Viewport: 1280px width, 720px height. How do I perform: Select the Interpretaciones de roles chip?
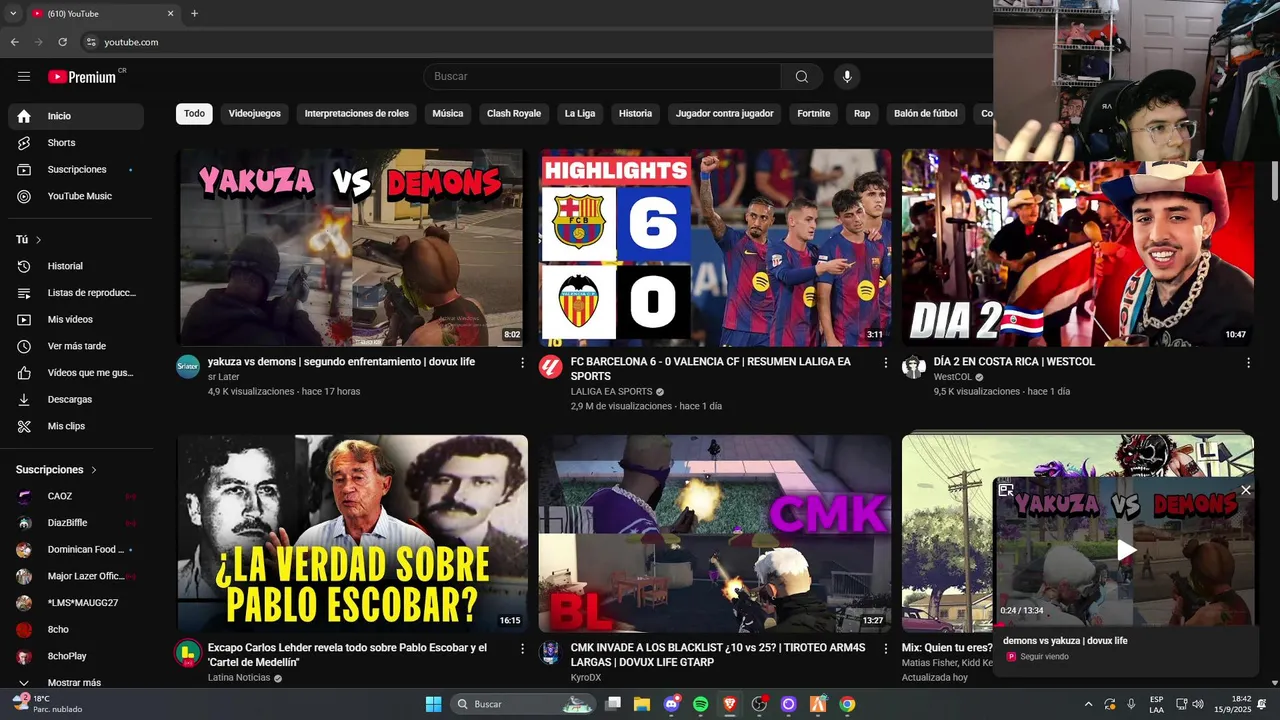(x=357, y=114)
